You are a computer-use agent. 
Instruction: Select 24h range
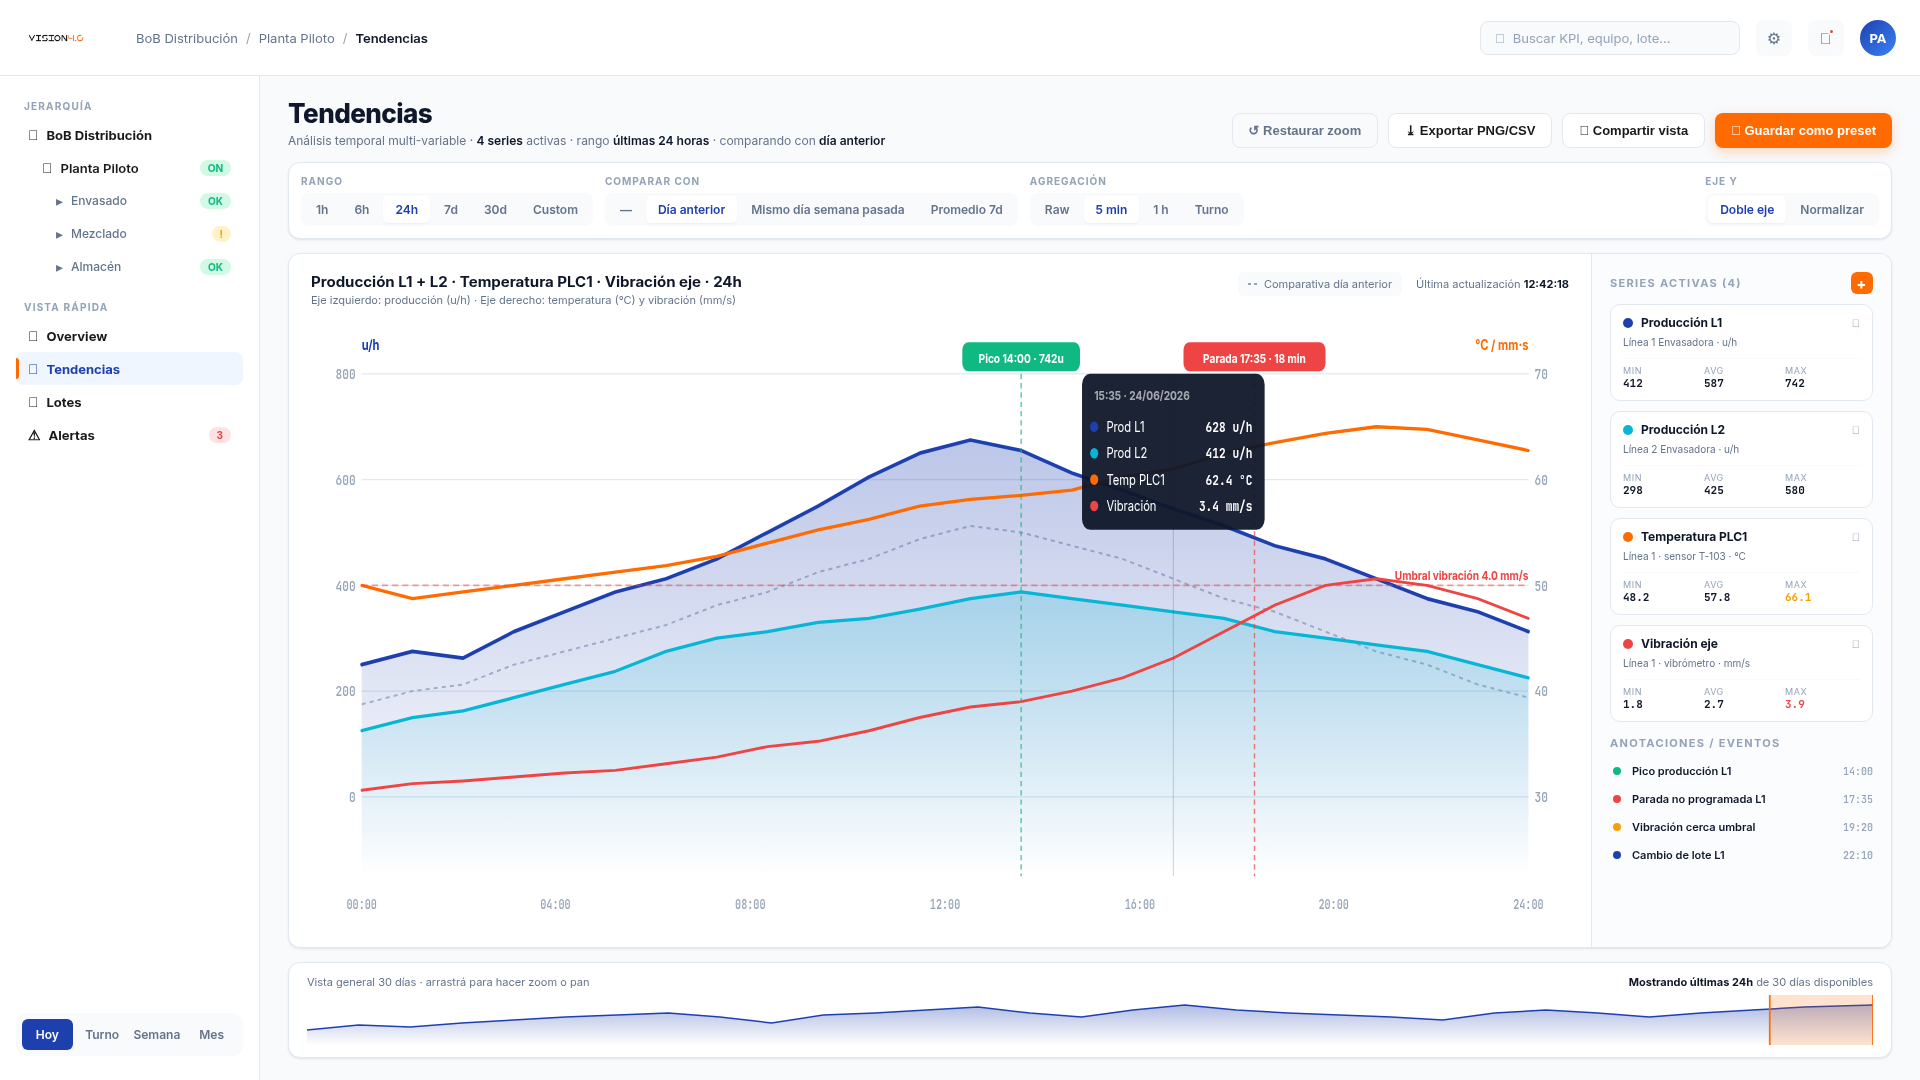406,210
